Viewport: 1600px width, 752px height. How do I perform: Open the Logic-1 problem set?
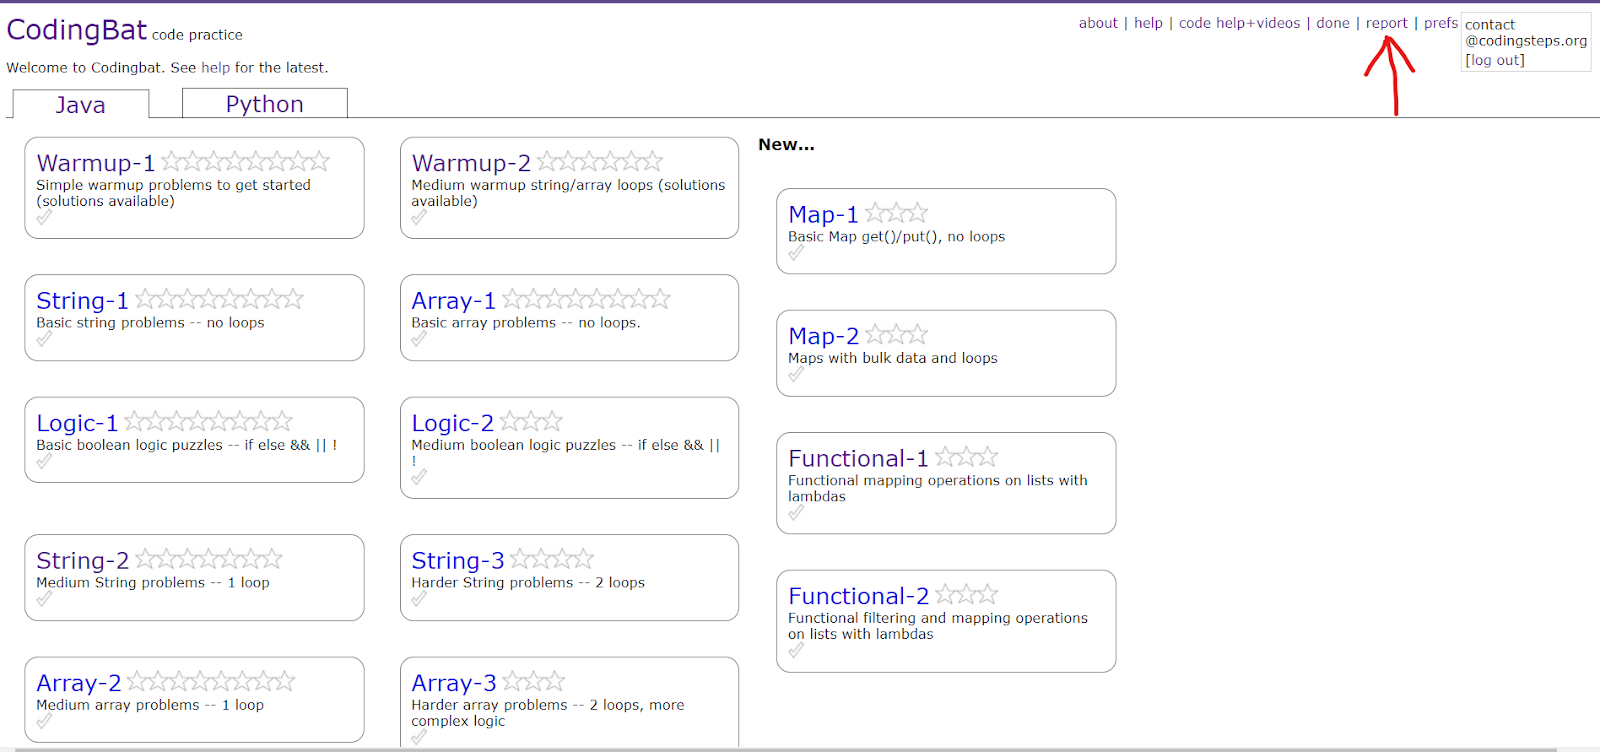click(x=77, y=423)
